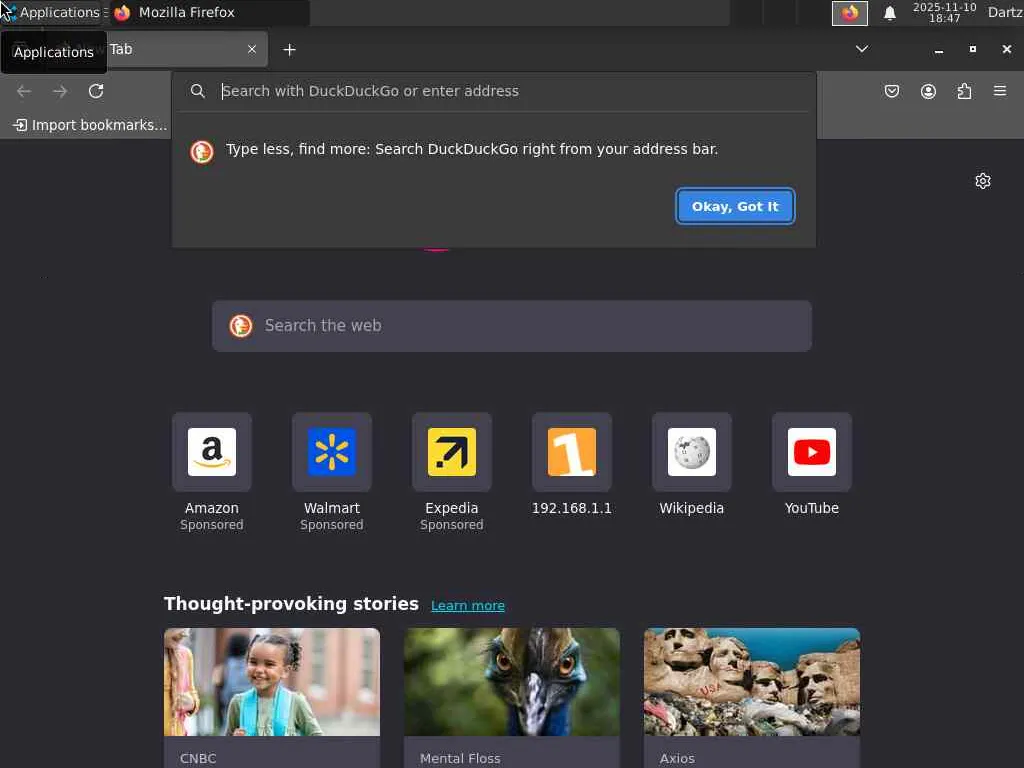Follow the Learn more link
Screen dimensions: 1024x768
468,605
